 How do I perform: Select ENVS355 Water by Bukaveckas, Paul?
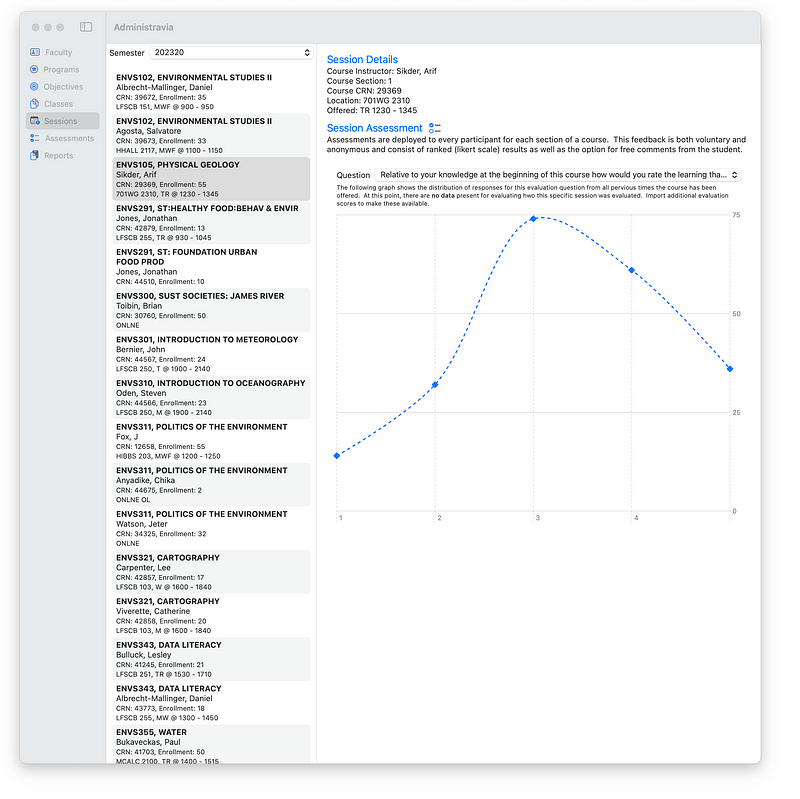pos(211,744)
